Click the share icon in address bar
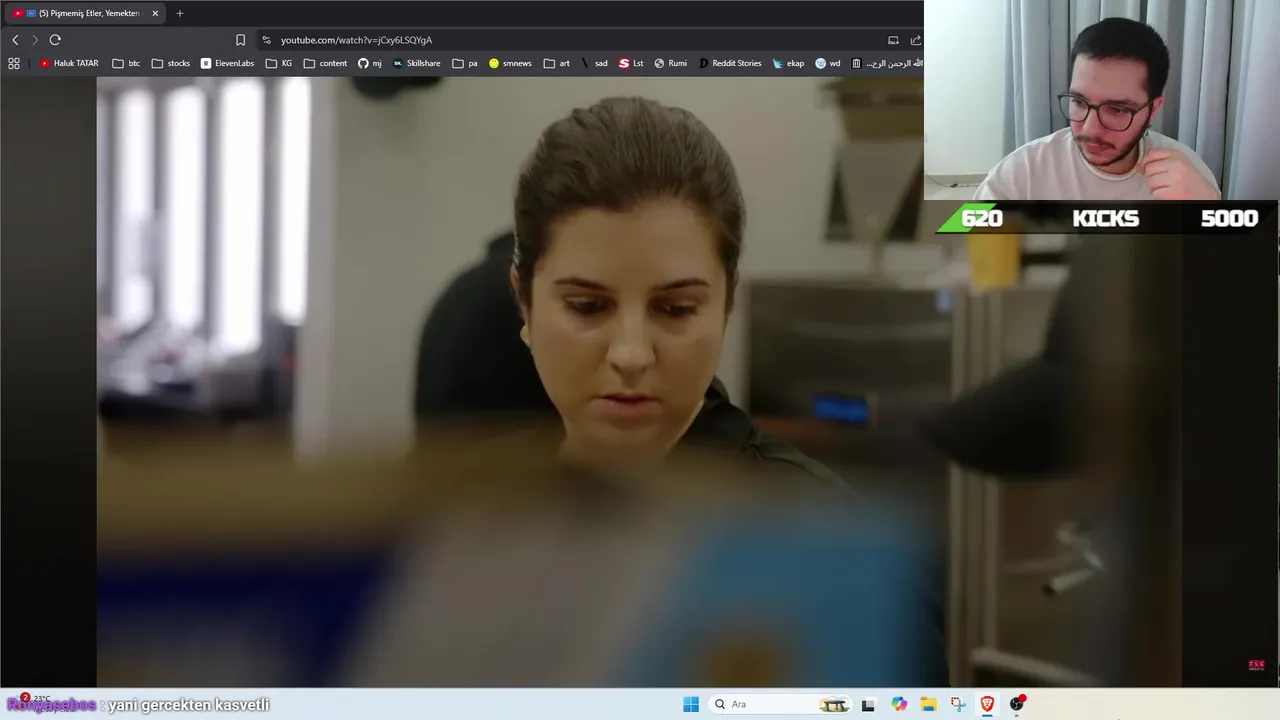1280x720 pixels. click(915, 40)
